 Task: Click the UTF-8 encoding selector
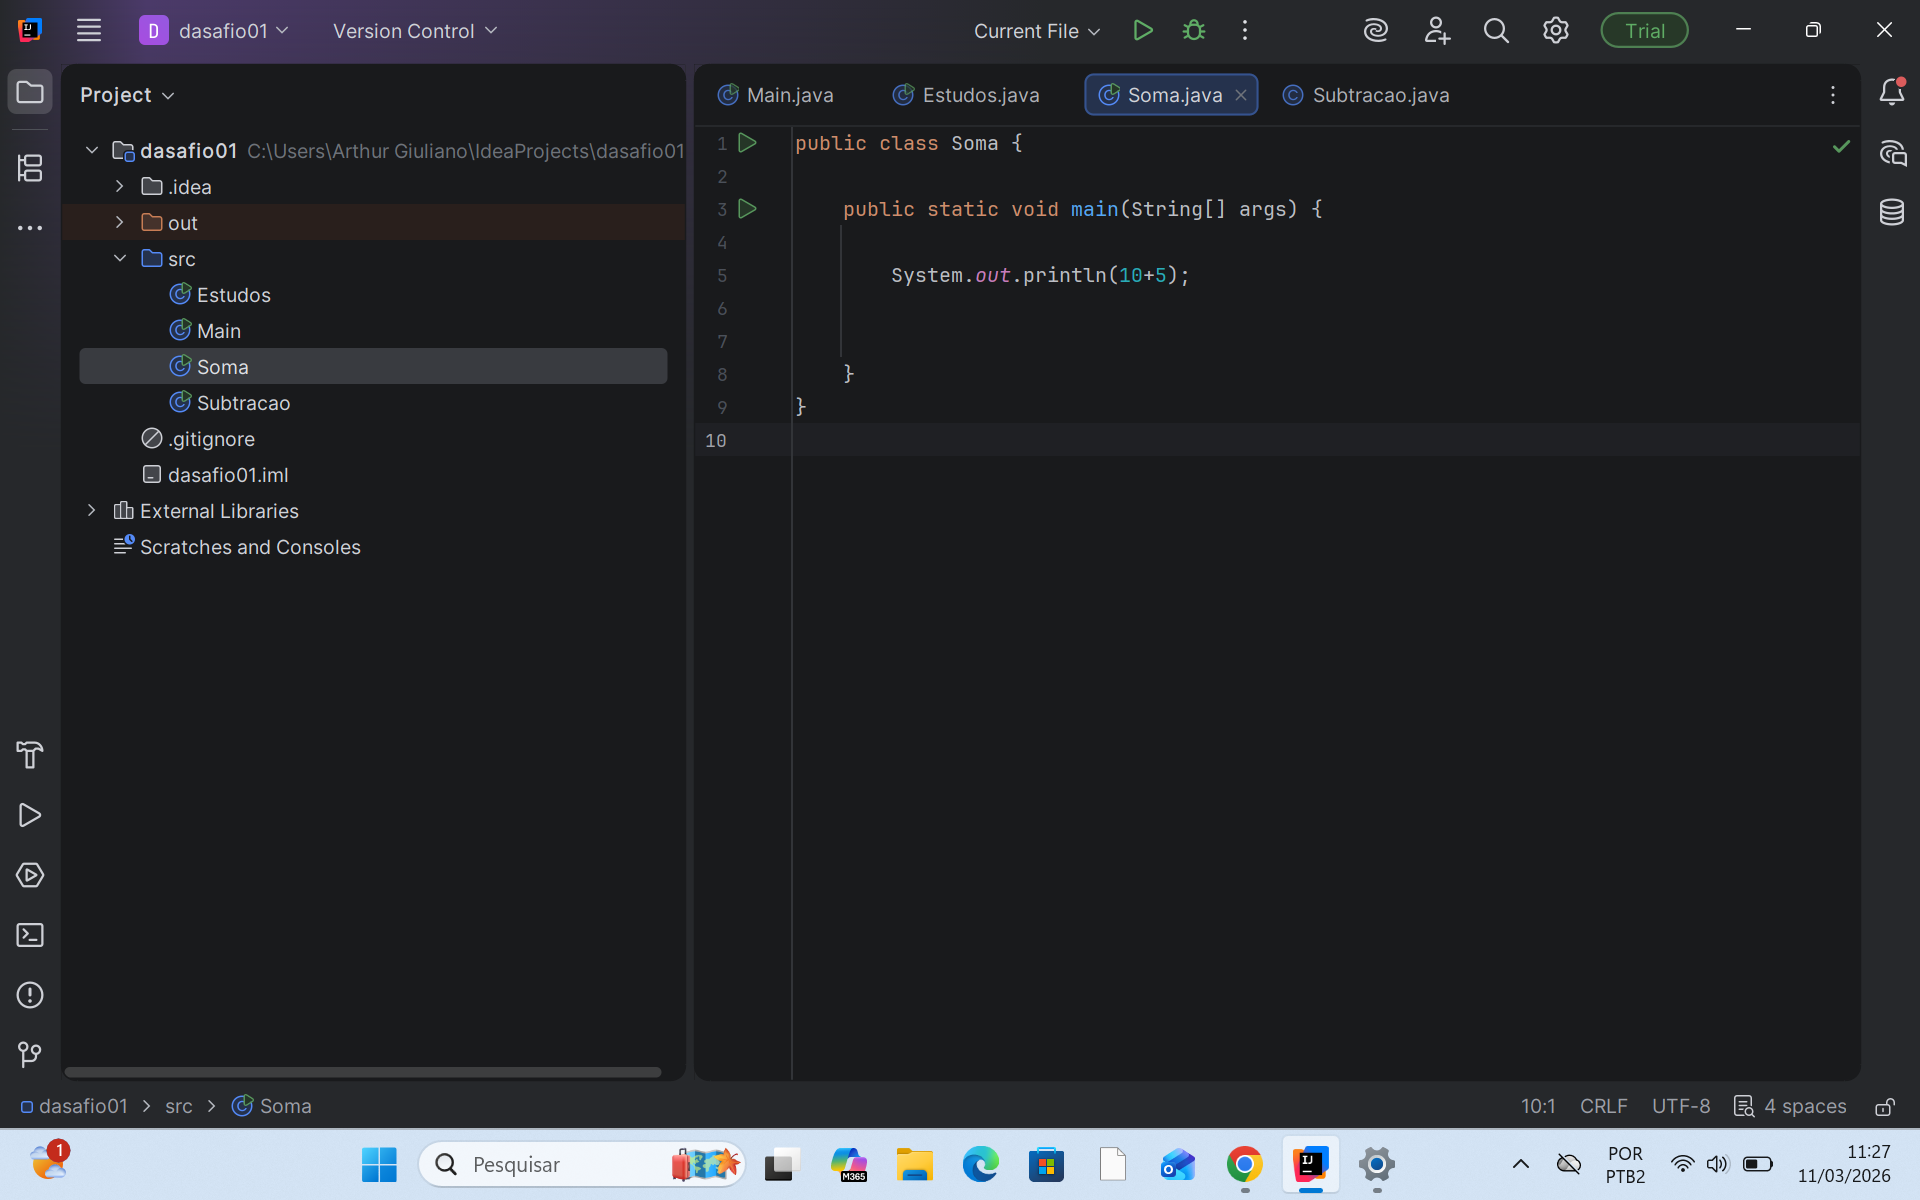(1680, 1106)
